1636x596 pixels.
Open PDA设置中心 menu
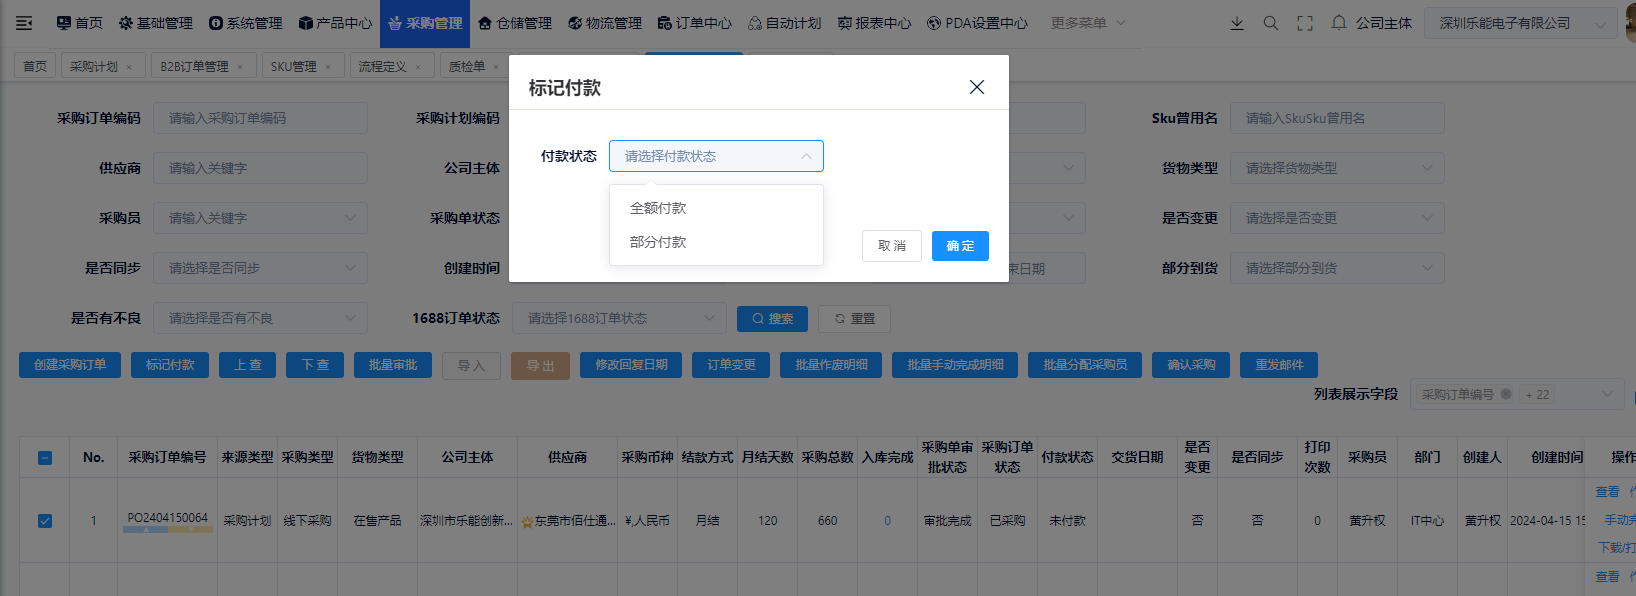click(977, 23)
